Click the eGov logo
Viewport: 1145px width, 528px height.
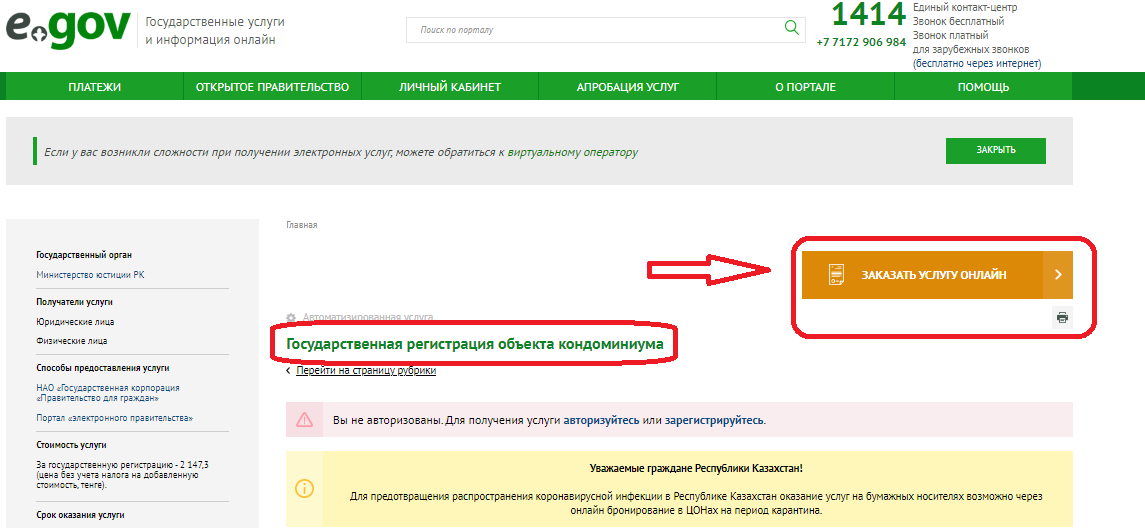coord(68,29)
